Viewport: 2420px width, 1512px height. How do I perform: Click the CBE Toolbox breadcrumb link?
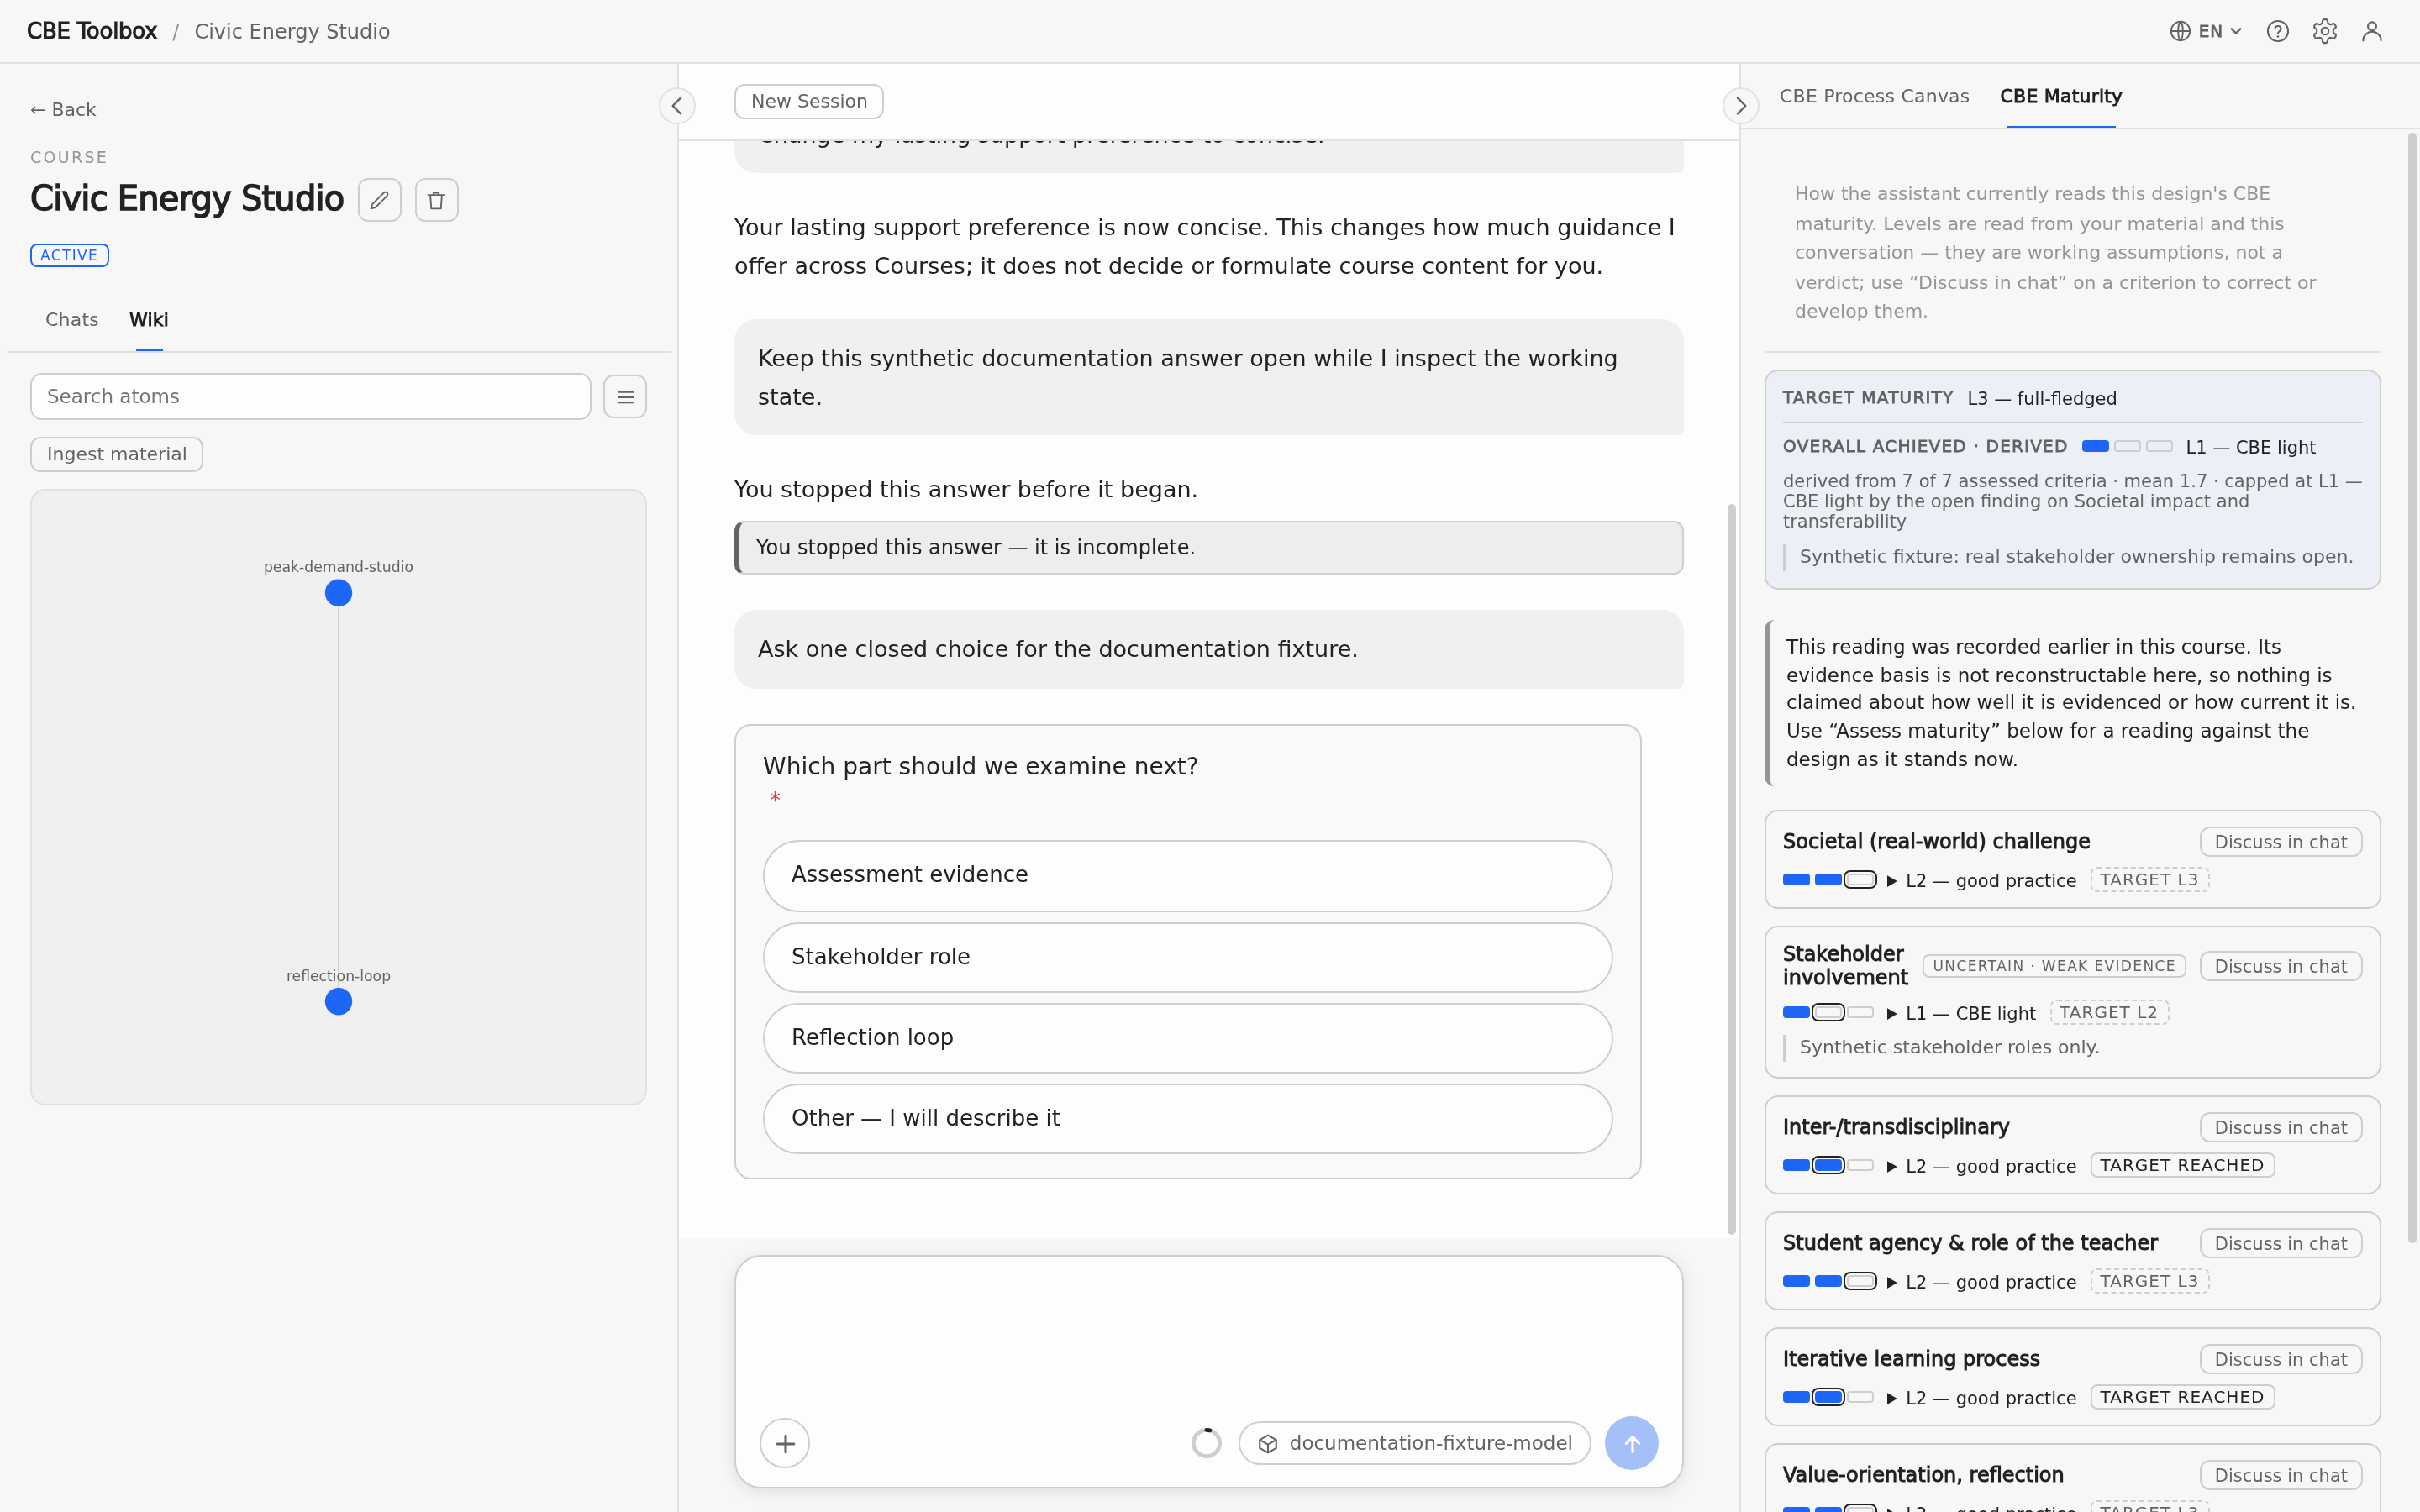pos(92,31)
